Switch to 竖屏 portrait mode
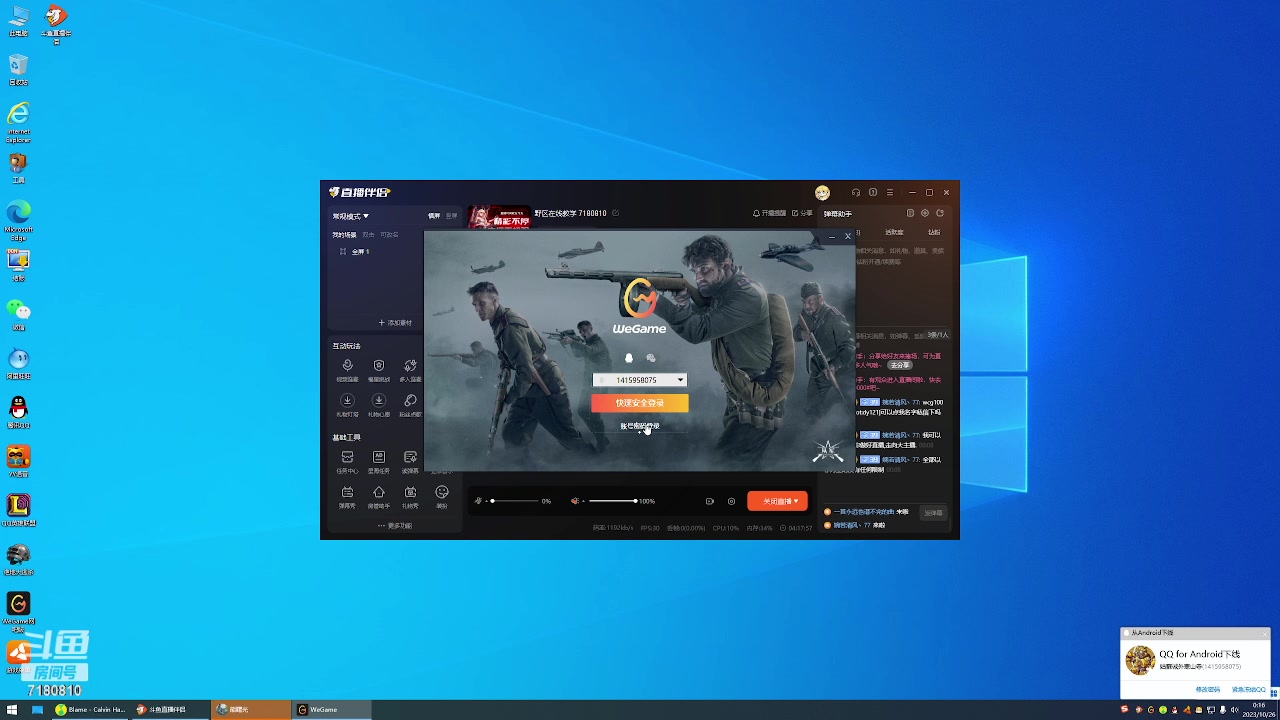 point(451,216)
